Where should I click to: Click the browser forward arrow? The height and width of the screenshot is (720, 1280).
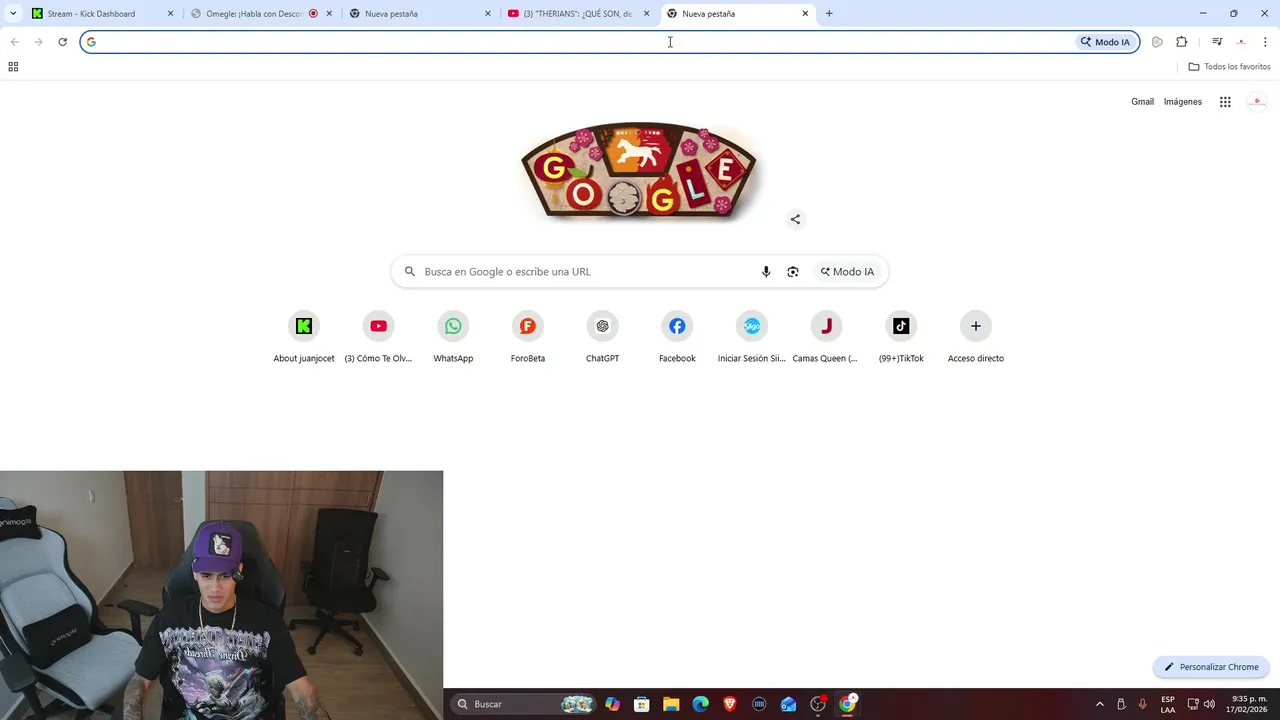click(38, 42)
